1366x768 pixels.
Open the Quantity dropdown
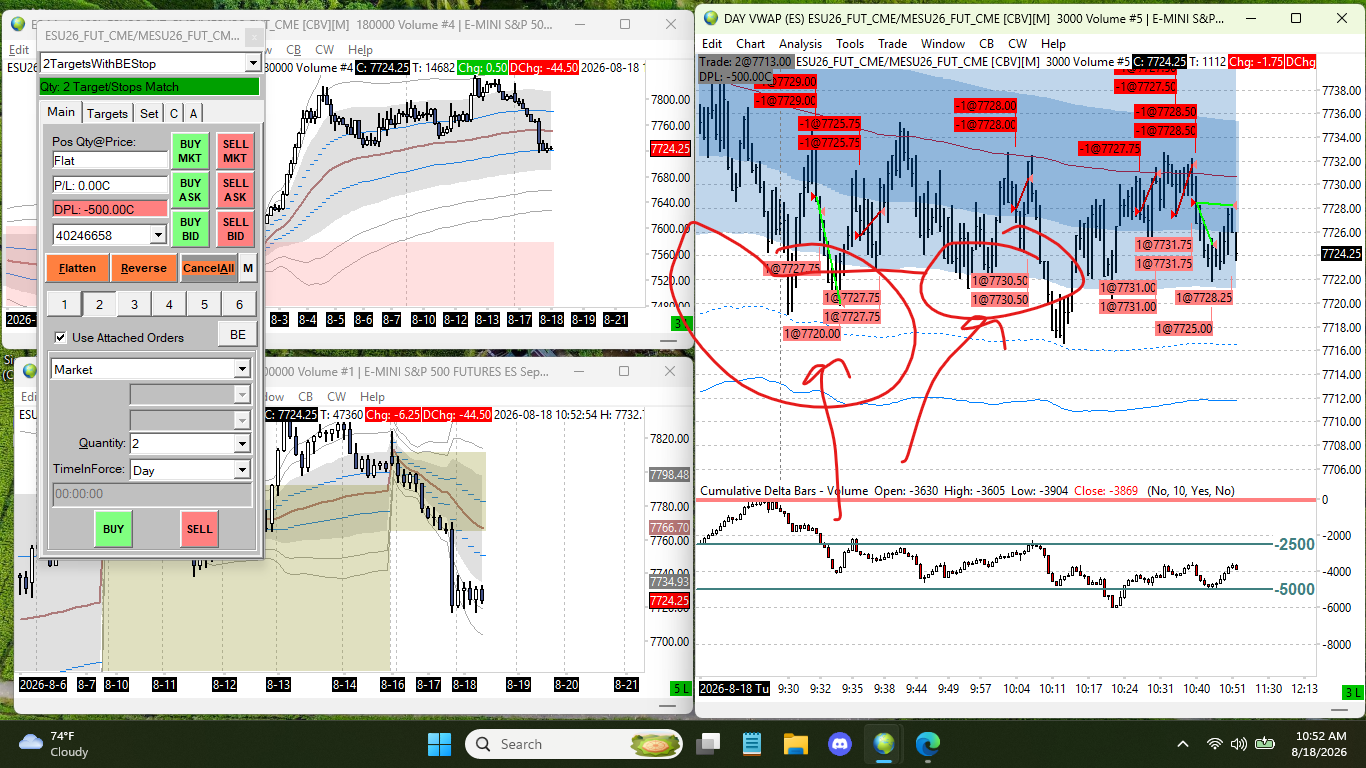(x=242, y=444)
